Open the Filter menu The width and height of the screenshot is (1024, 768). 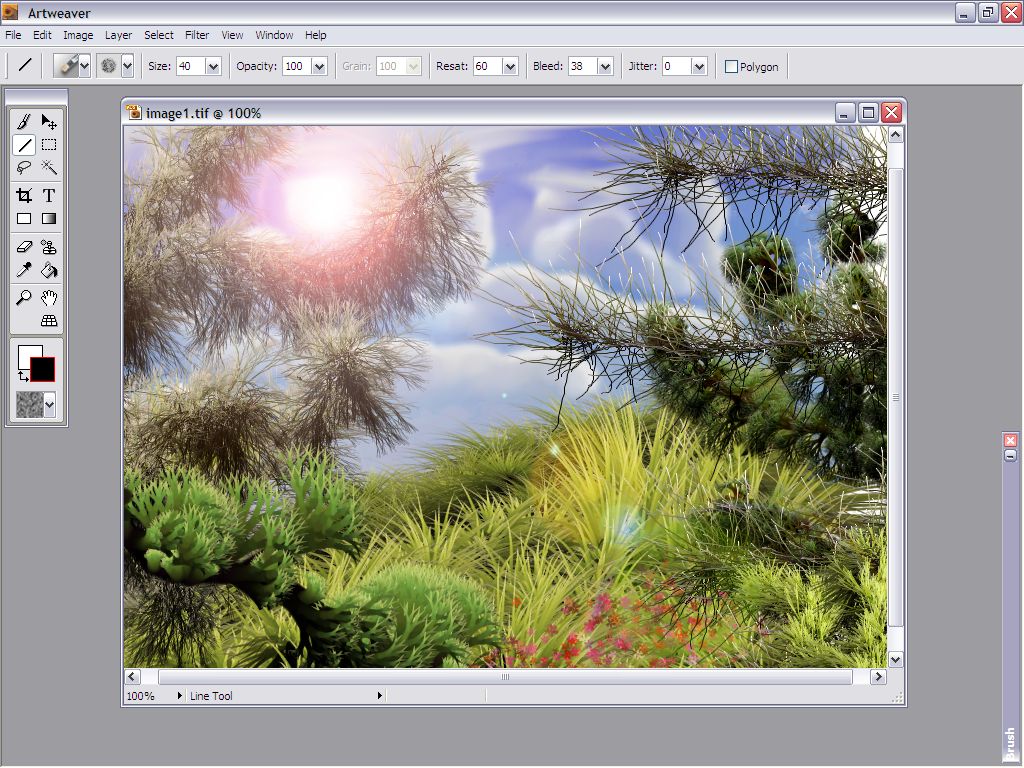pyautogui.click(x=197, y=35)
